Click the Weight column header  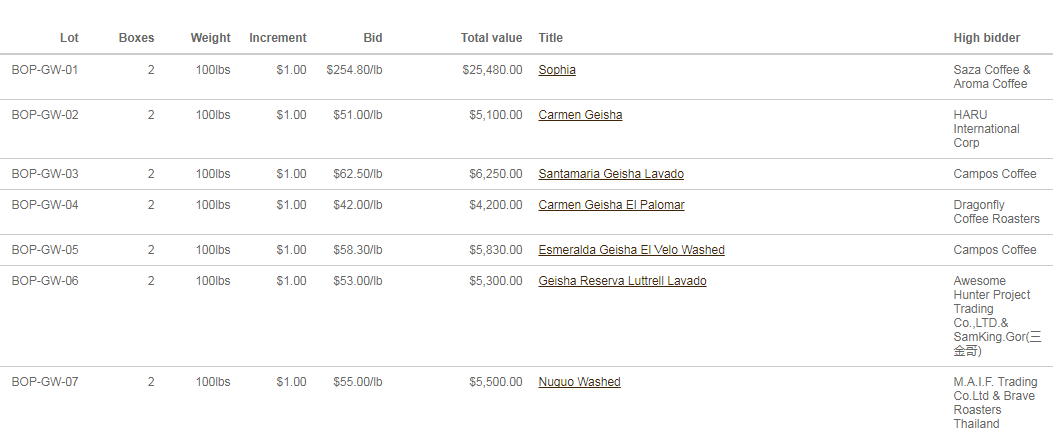(210, 38)
